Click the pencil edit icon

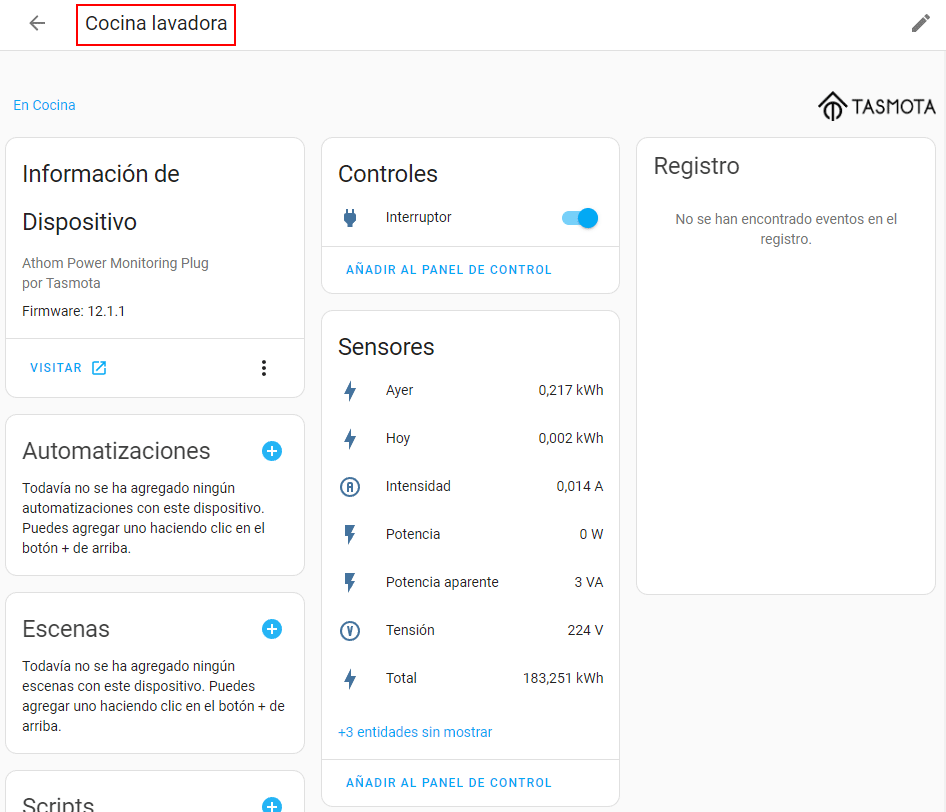point(920,23)
